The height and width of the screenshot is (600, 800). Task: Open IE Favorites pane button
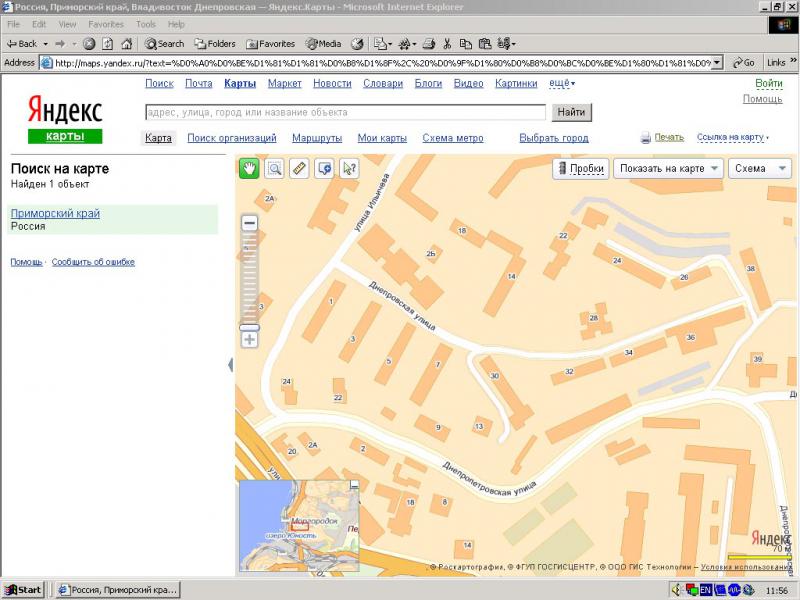pos(270,44)
